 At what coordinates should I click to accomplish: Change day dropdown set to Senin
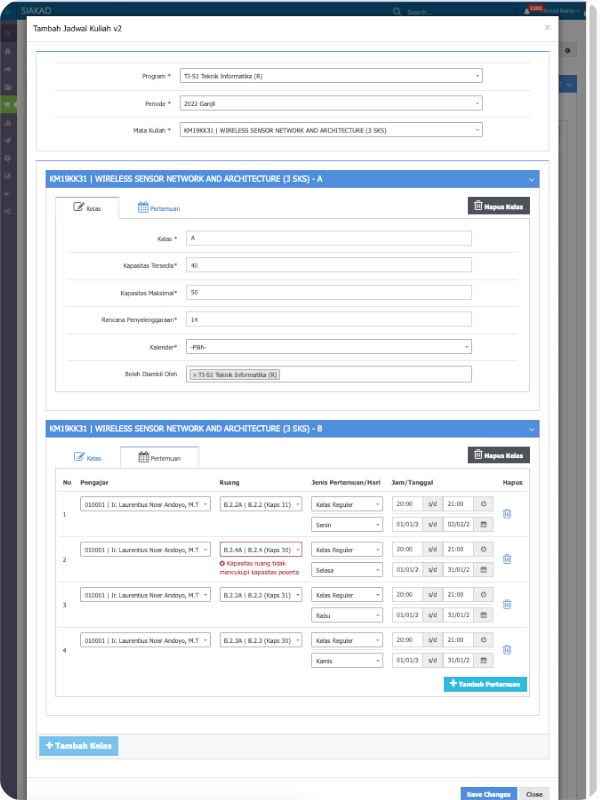pos(346,524)
